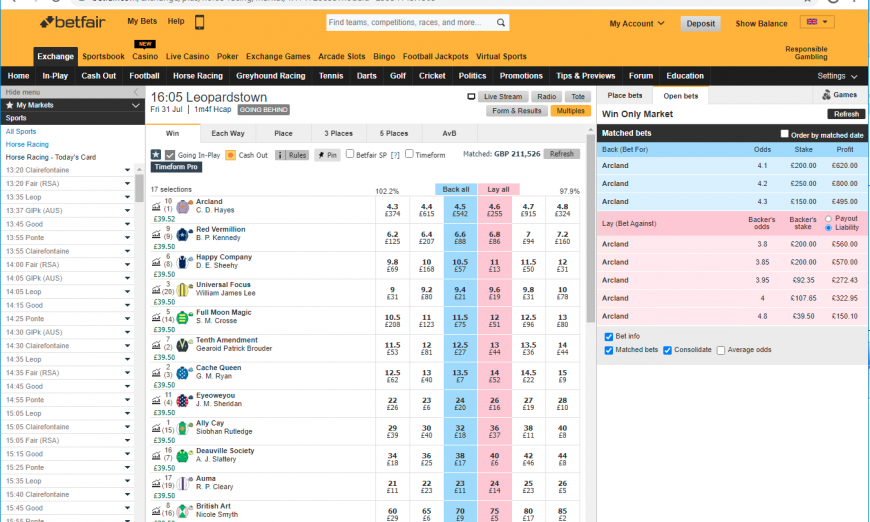Switch to the 3 Places tab

click(x=338, y=133)
